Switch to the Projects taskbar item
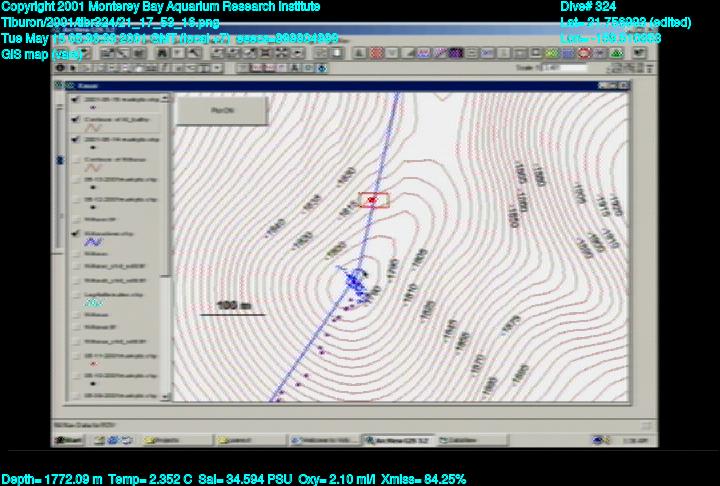The image size is (720, 486). click(165, 440)
